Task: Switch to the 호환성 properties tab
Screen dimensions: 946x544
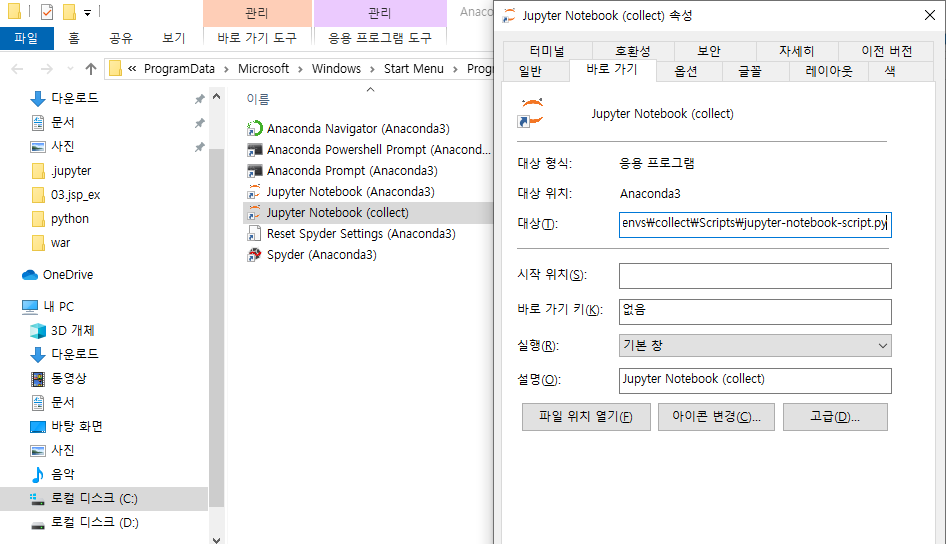Action: (633, 51)
